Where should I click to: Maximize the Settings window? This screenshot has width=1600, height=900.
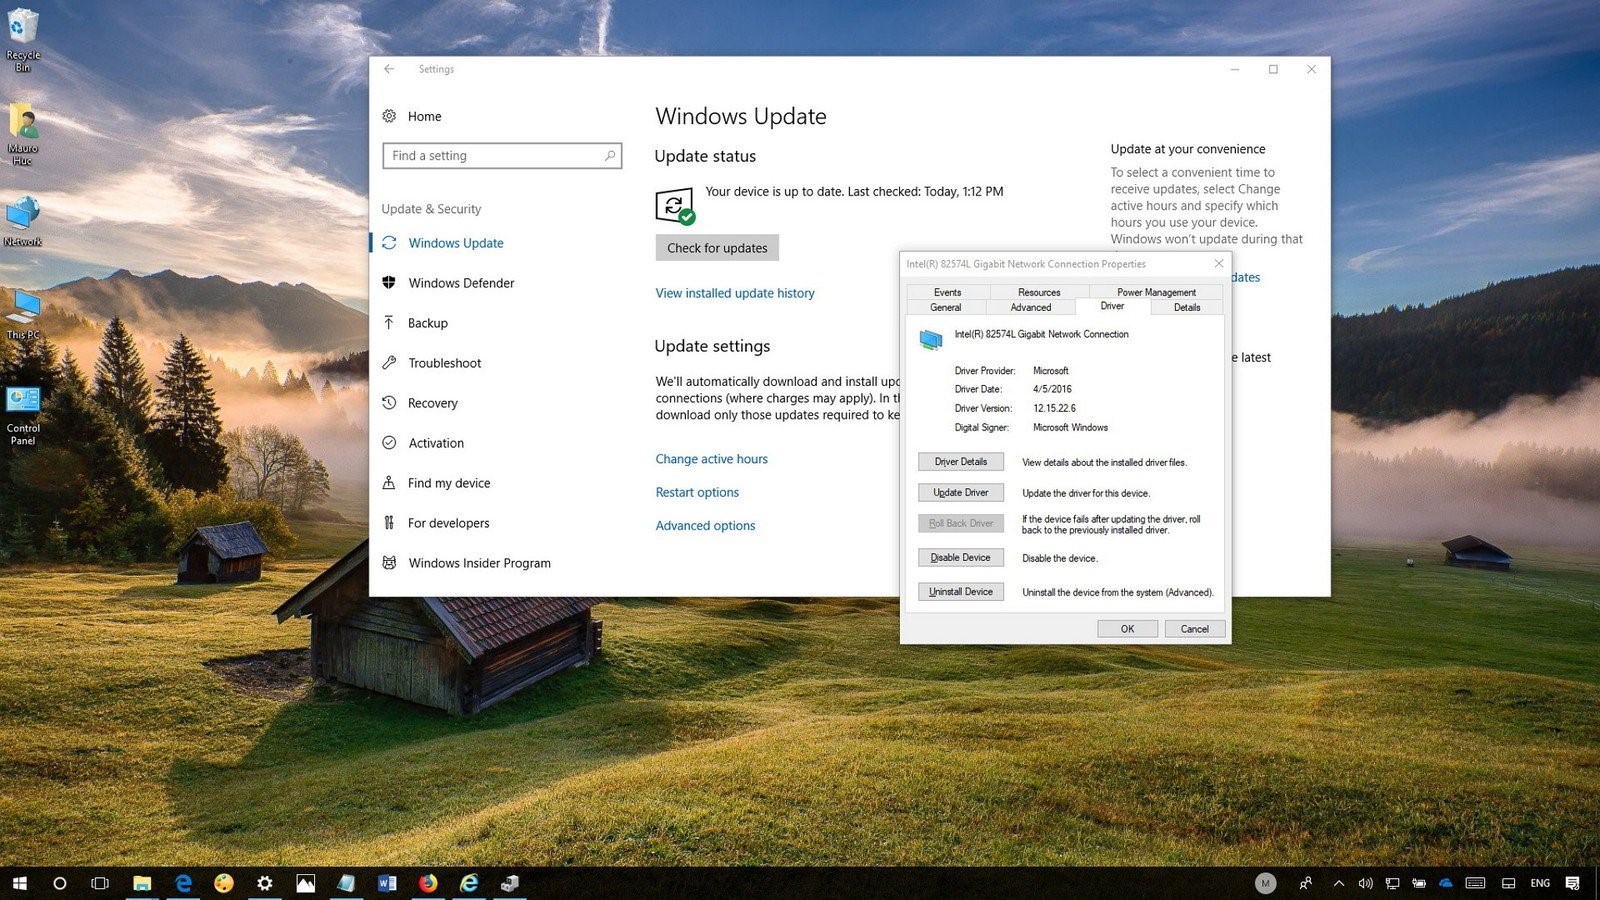[x=1273, y=69]
